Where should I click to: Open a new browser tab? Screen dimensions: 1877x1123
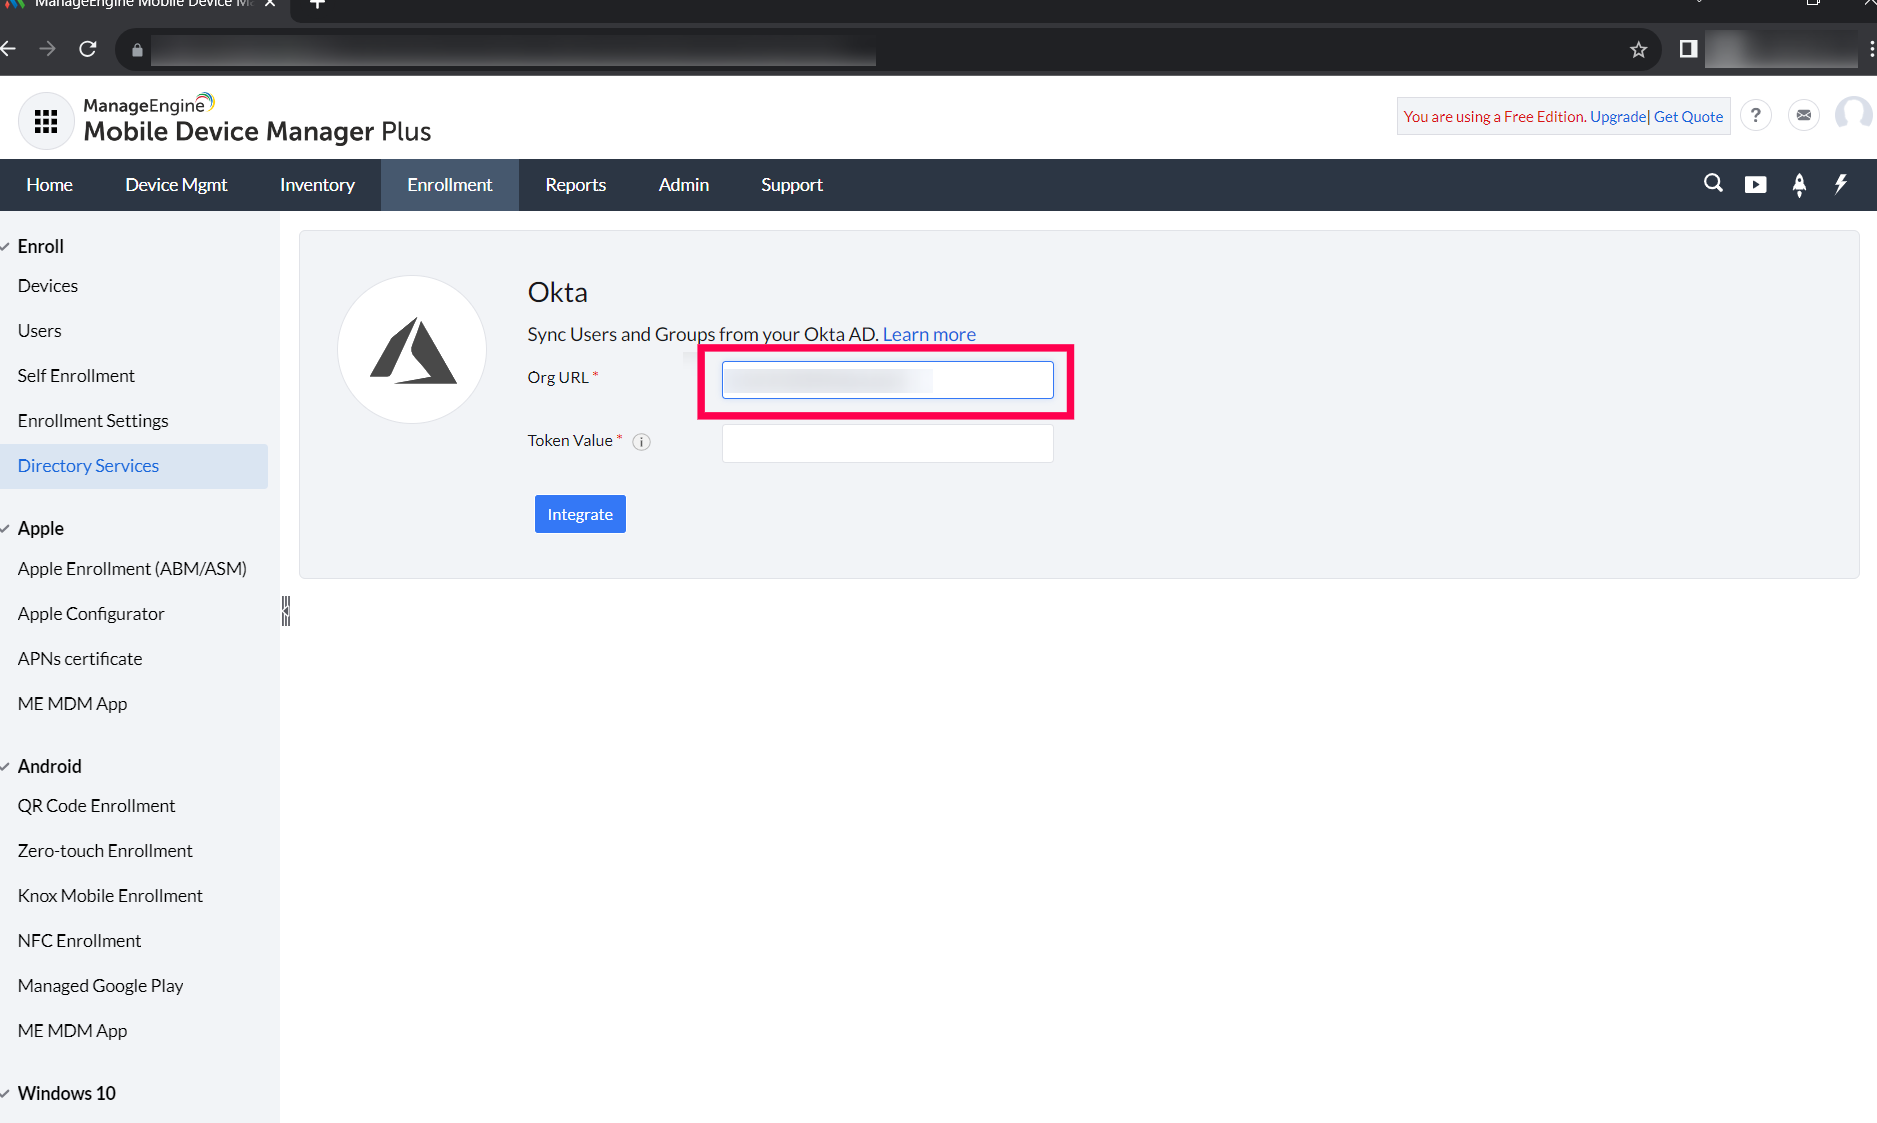(317, 4)
